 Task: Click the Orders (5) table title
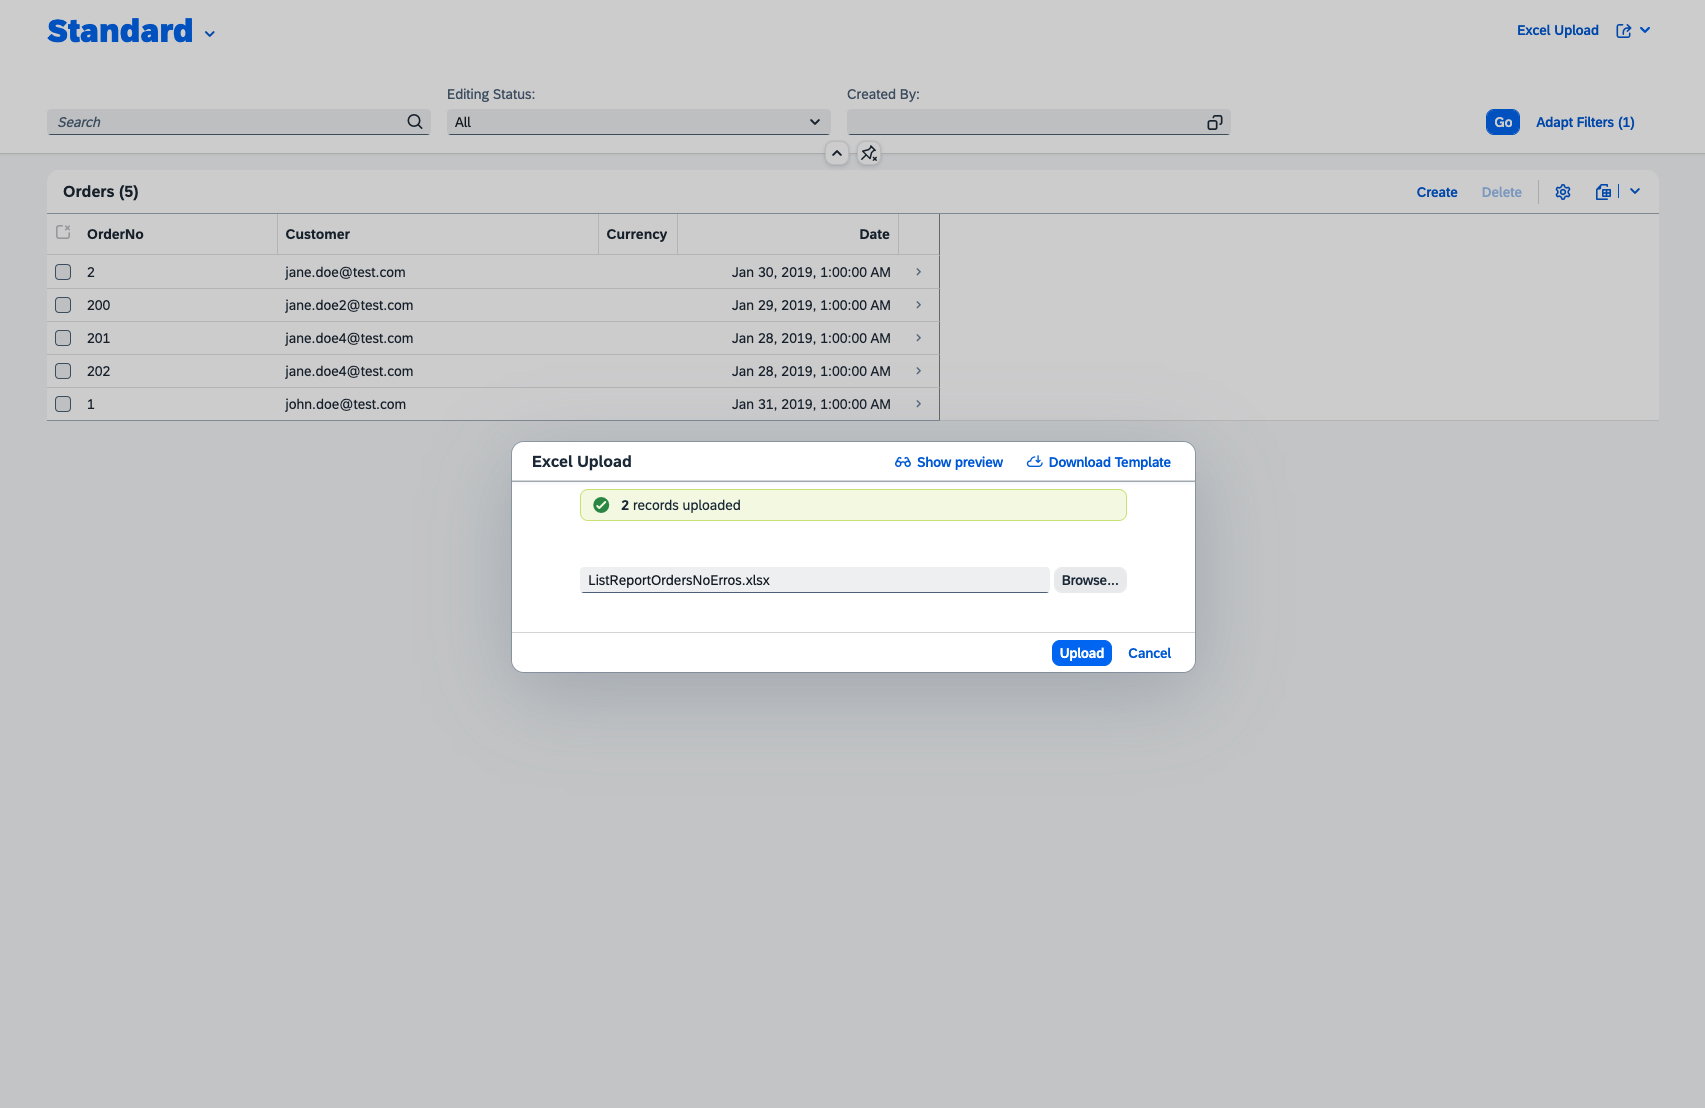click(x=101, y=192)
